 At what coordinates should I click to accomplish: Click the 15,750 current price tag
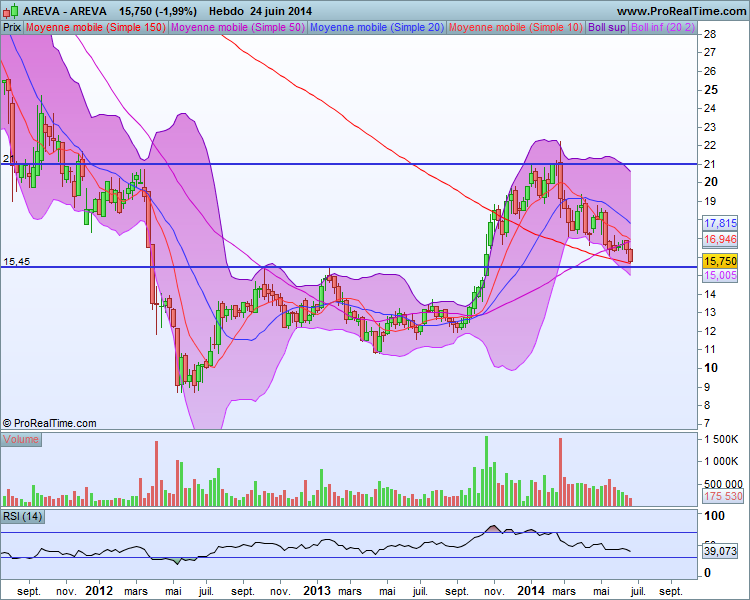720,261
